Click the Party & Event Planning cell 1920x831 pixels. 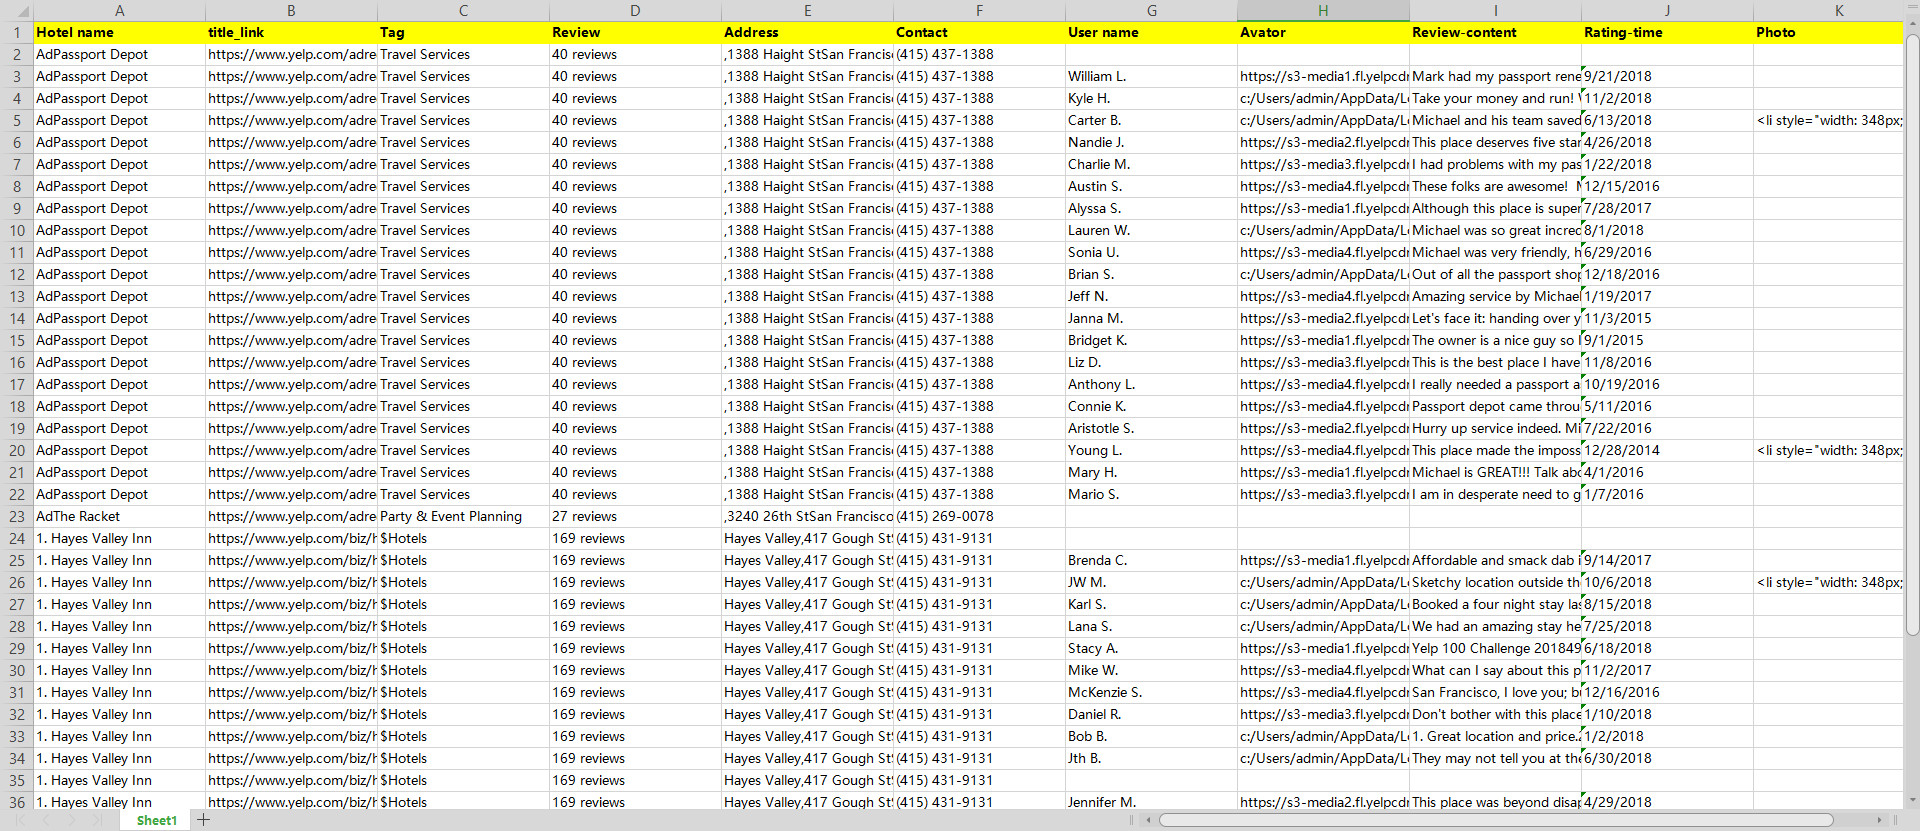(x=462, y=517)
